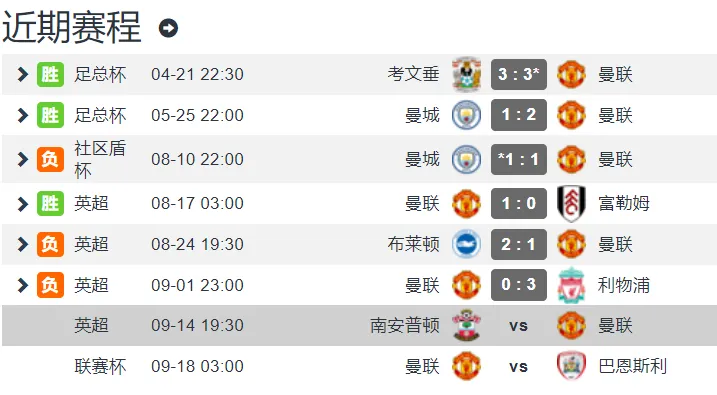Click the Brighton club crest
717x395 pixels.
click(x=466, y=244)
